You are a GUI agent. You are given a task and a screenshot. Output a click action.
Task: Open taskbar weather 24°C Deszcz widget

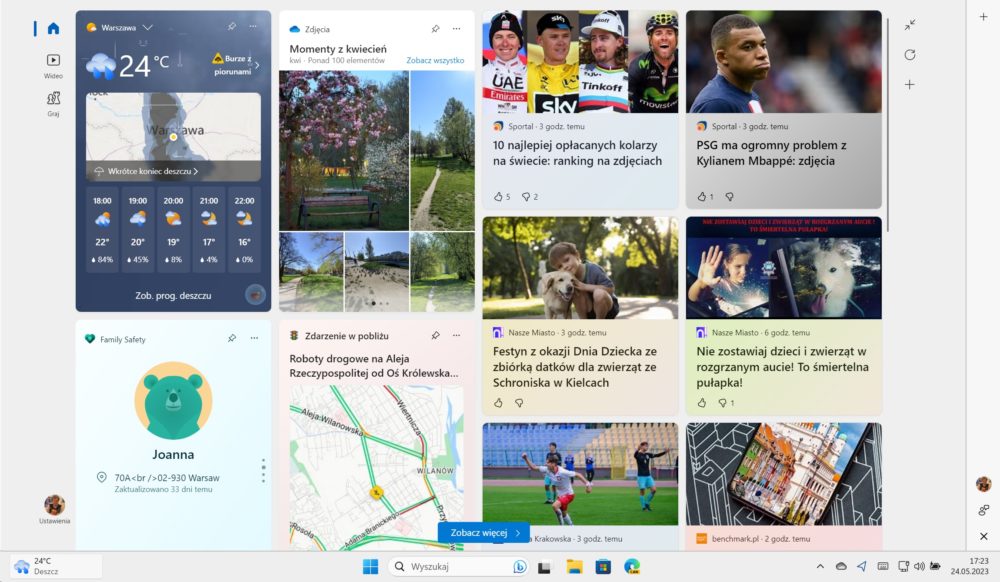[56, 566]
